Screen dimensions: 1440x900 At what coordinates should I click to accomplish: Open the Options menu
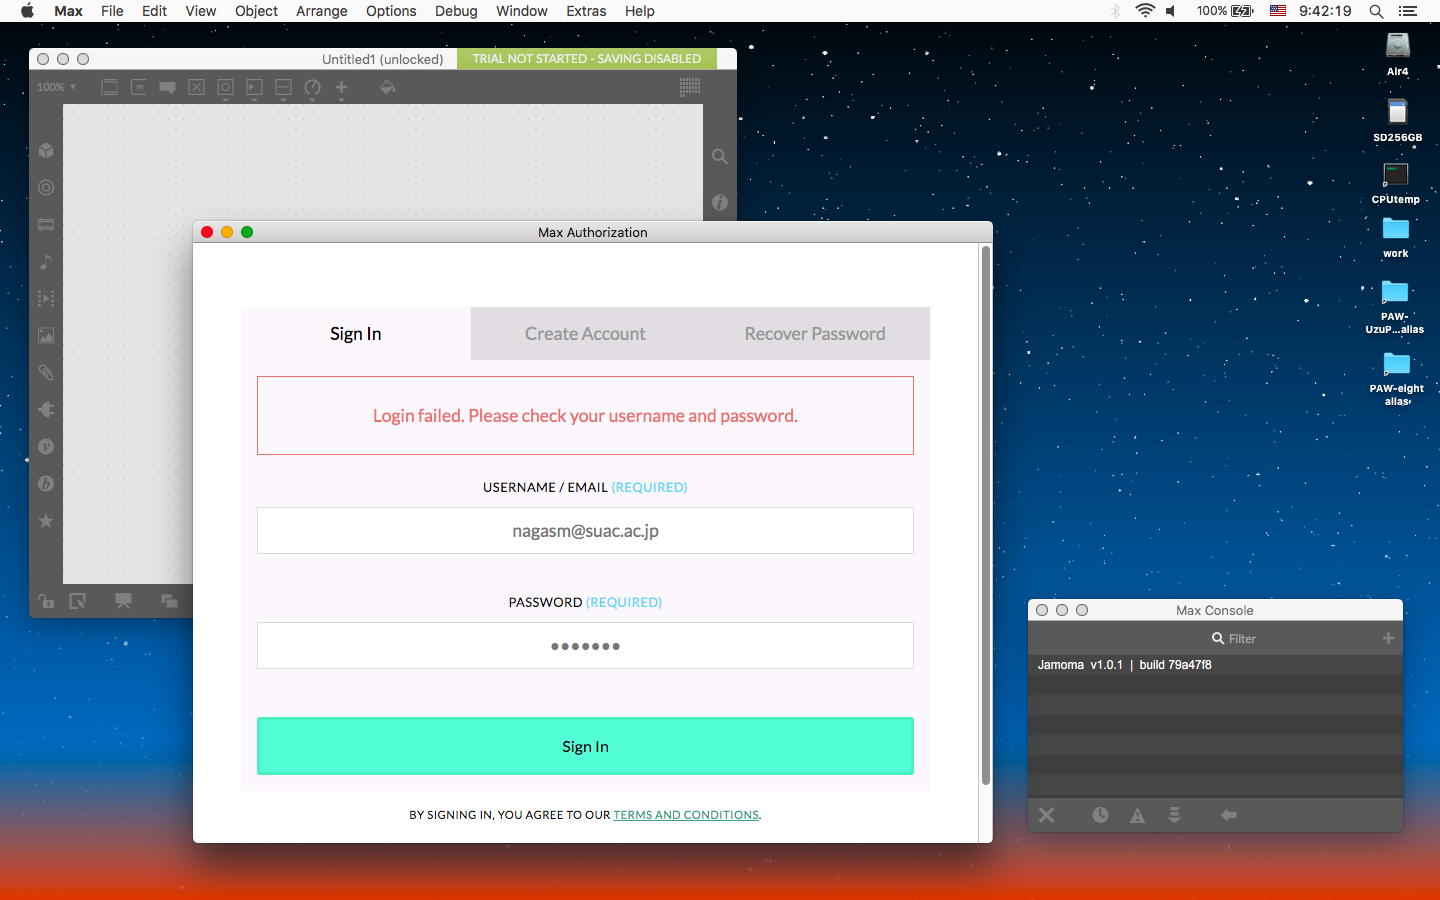click(x=391, y=11)
